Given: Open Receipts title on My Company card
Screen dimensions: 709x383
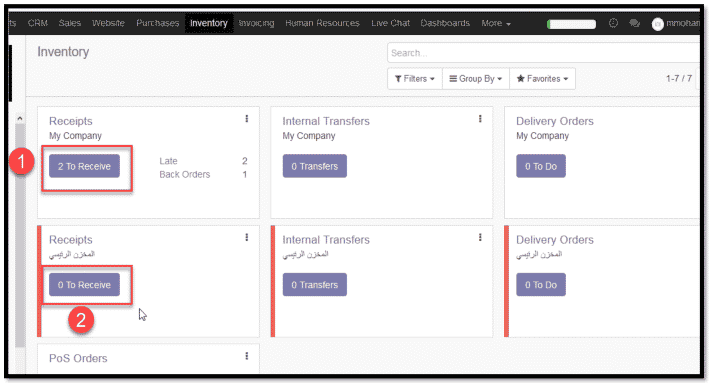Looking at the screenshot, I should [71, 121].
